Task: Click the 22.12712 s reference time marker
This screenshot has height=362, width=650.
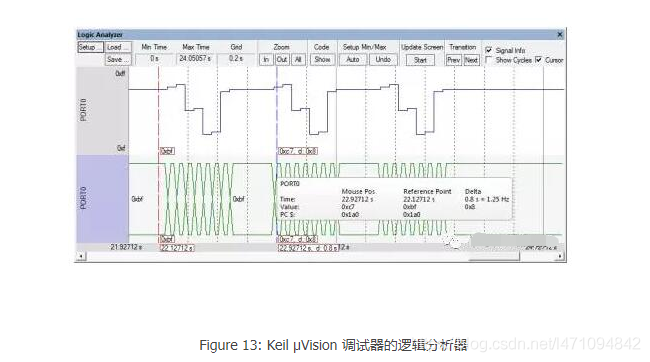Action: 177,248
